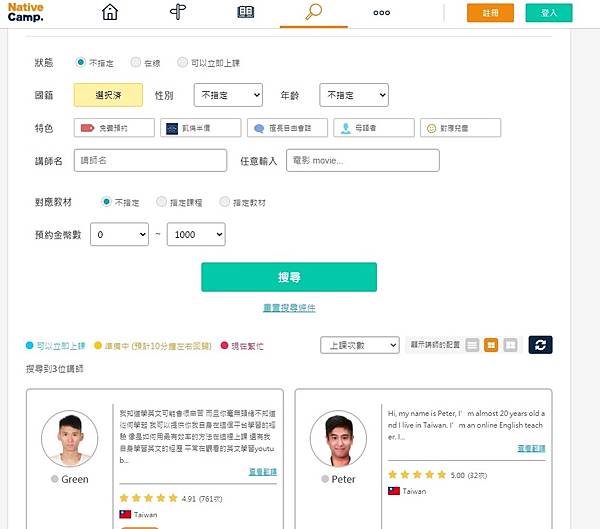The height and width of the screenshot is (529, 600).
Task: Open the magnifier search tab
Action: pos(313,12)
